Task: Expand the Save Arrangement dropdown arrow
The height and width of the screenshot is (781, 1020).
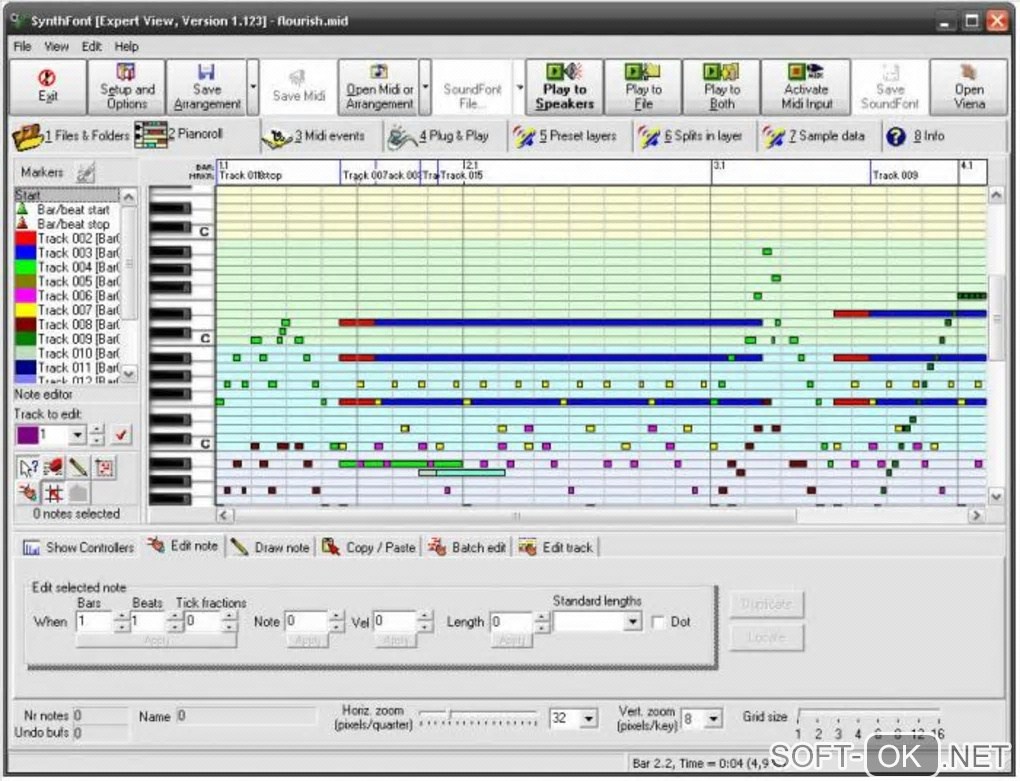Action: pos(253,87)
